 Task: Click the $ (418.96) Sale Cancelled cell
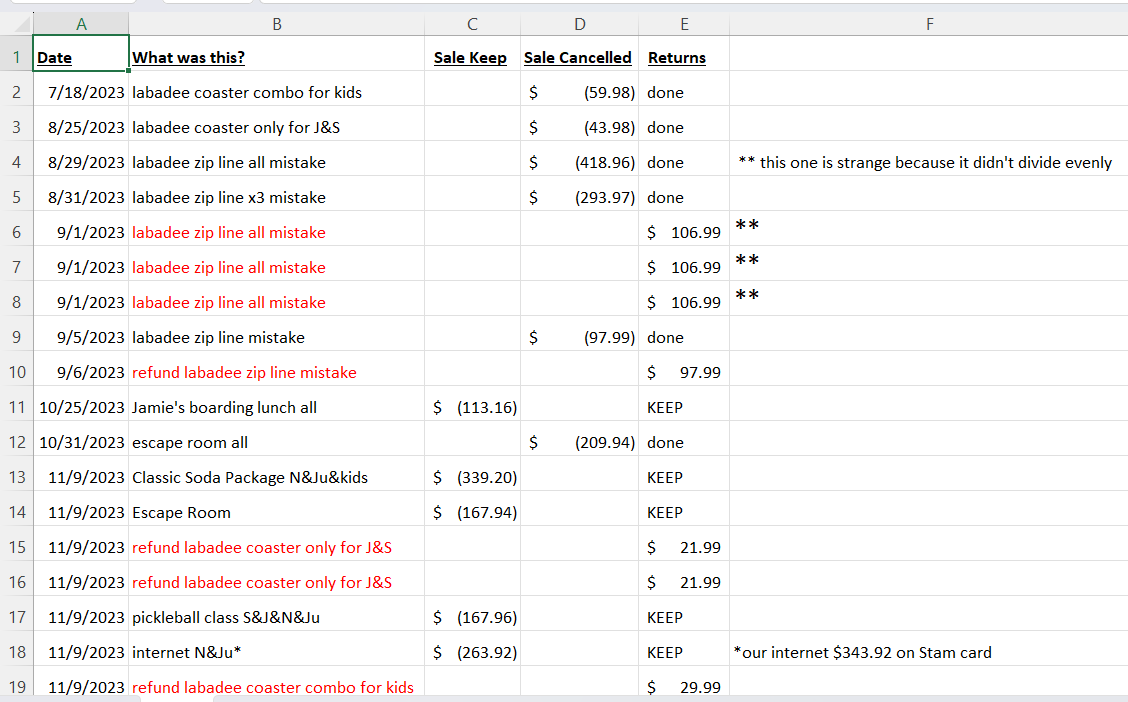[x=579, y=162]
